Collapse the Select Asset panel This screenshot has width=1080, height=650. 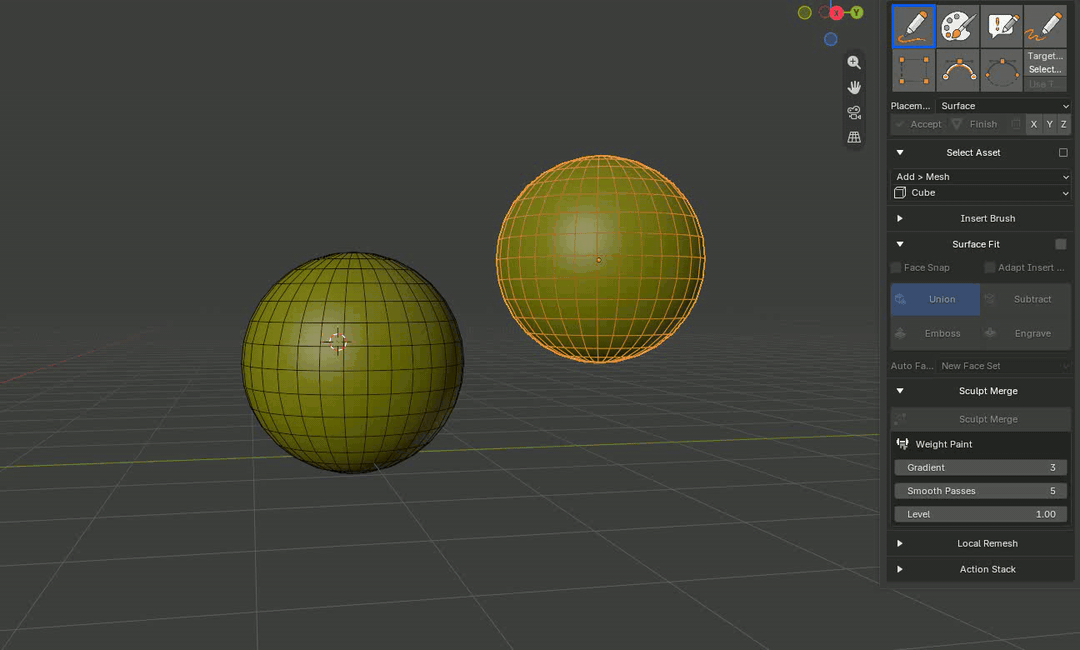pyautogui.click(x=900, y=153)
